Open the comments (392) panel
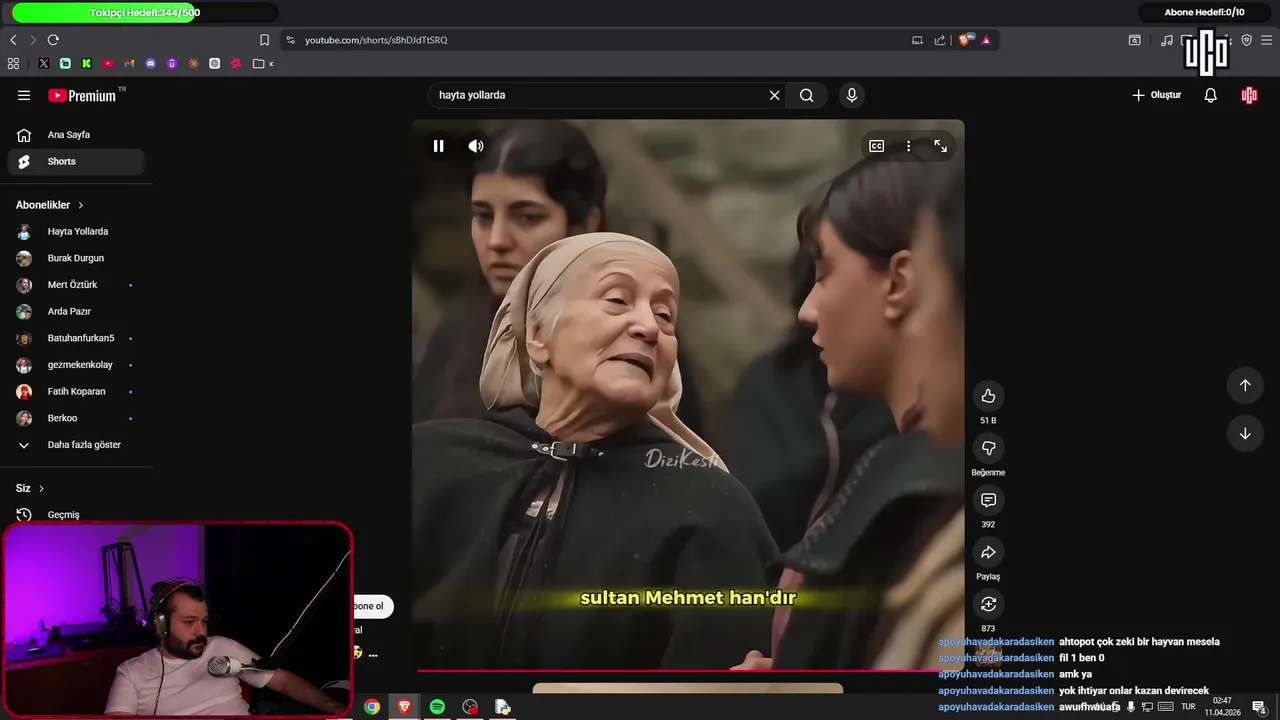Viewport: 1280px width, 720px height. (988, 500)
